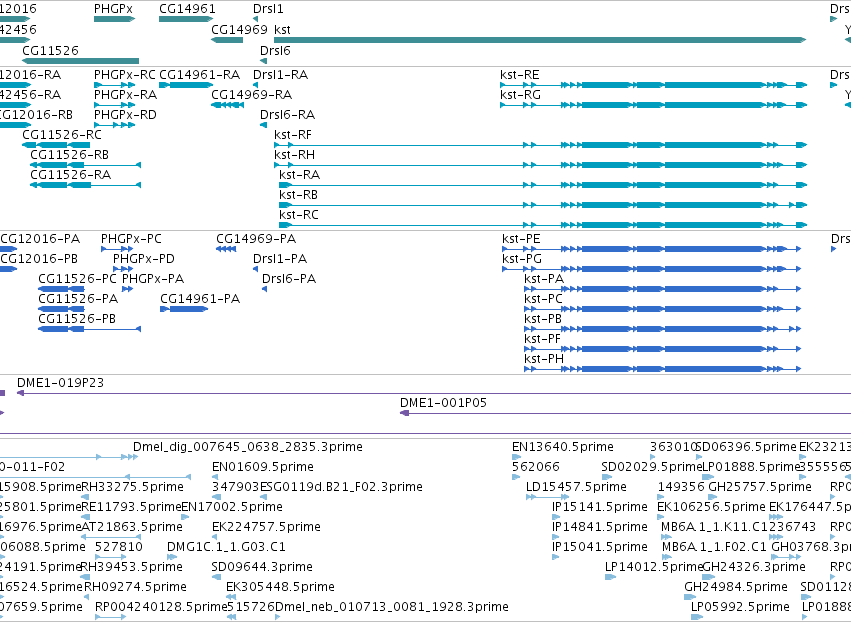Open the kst-PE protein label
851x622 pixels.
point(522,239)
